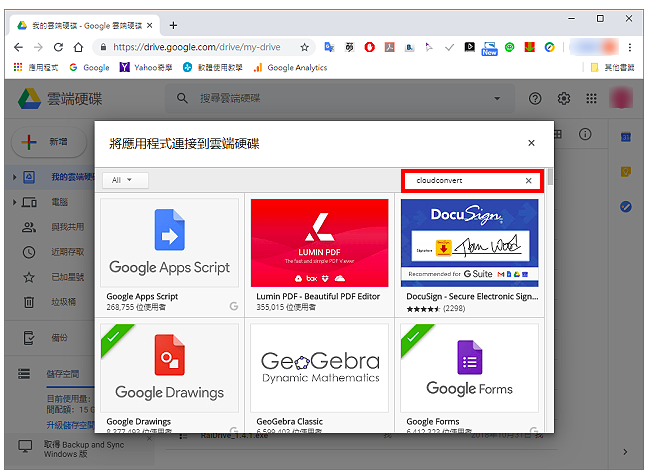Viewport: 658px width, 476px height.
Task: Show details with the info icon
Action: point(585,134)
